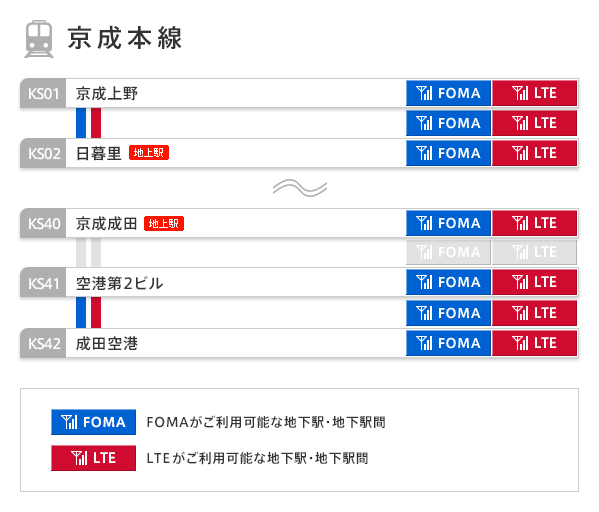The image size is (599, 512).
Task: Click the FOMA badge in the legend box
Action: [94, 422]
